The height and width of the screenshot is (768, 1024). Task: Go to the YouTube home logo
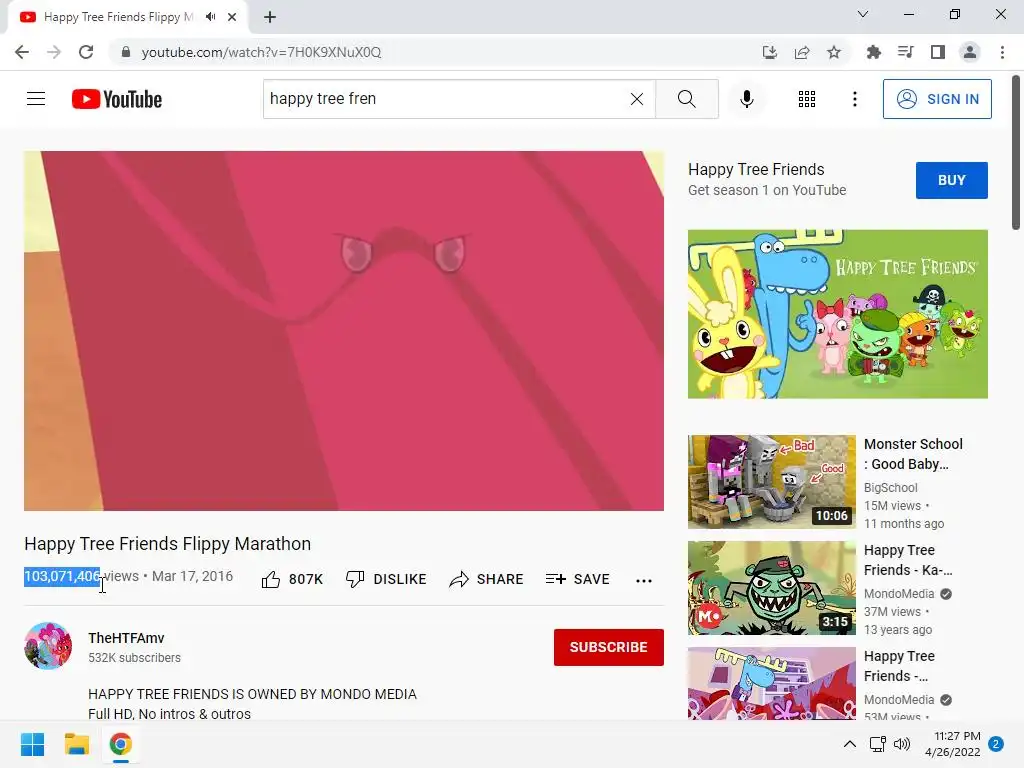(117, 99)
